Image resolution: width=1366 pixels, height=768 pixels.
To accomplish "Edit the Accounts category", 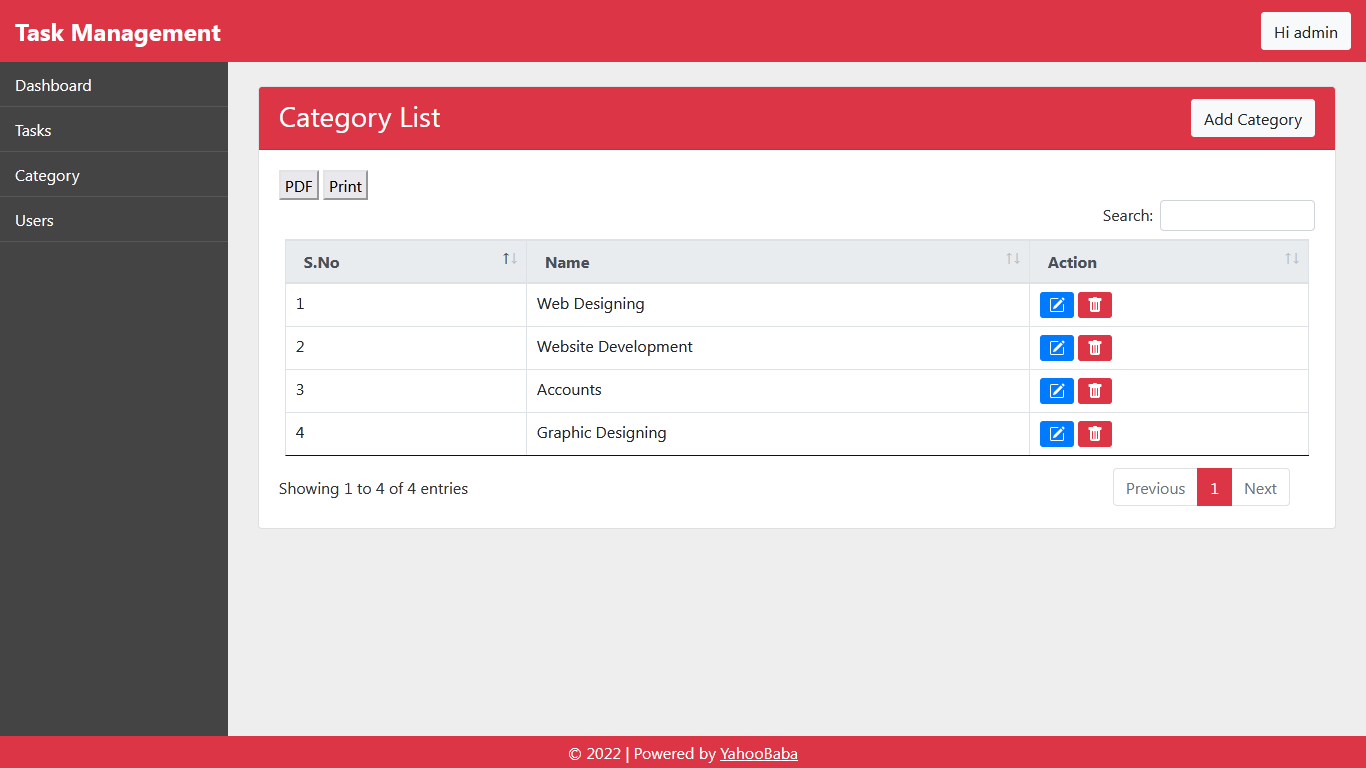I will pos(1056,391).
